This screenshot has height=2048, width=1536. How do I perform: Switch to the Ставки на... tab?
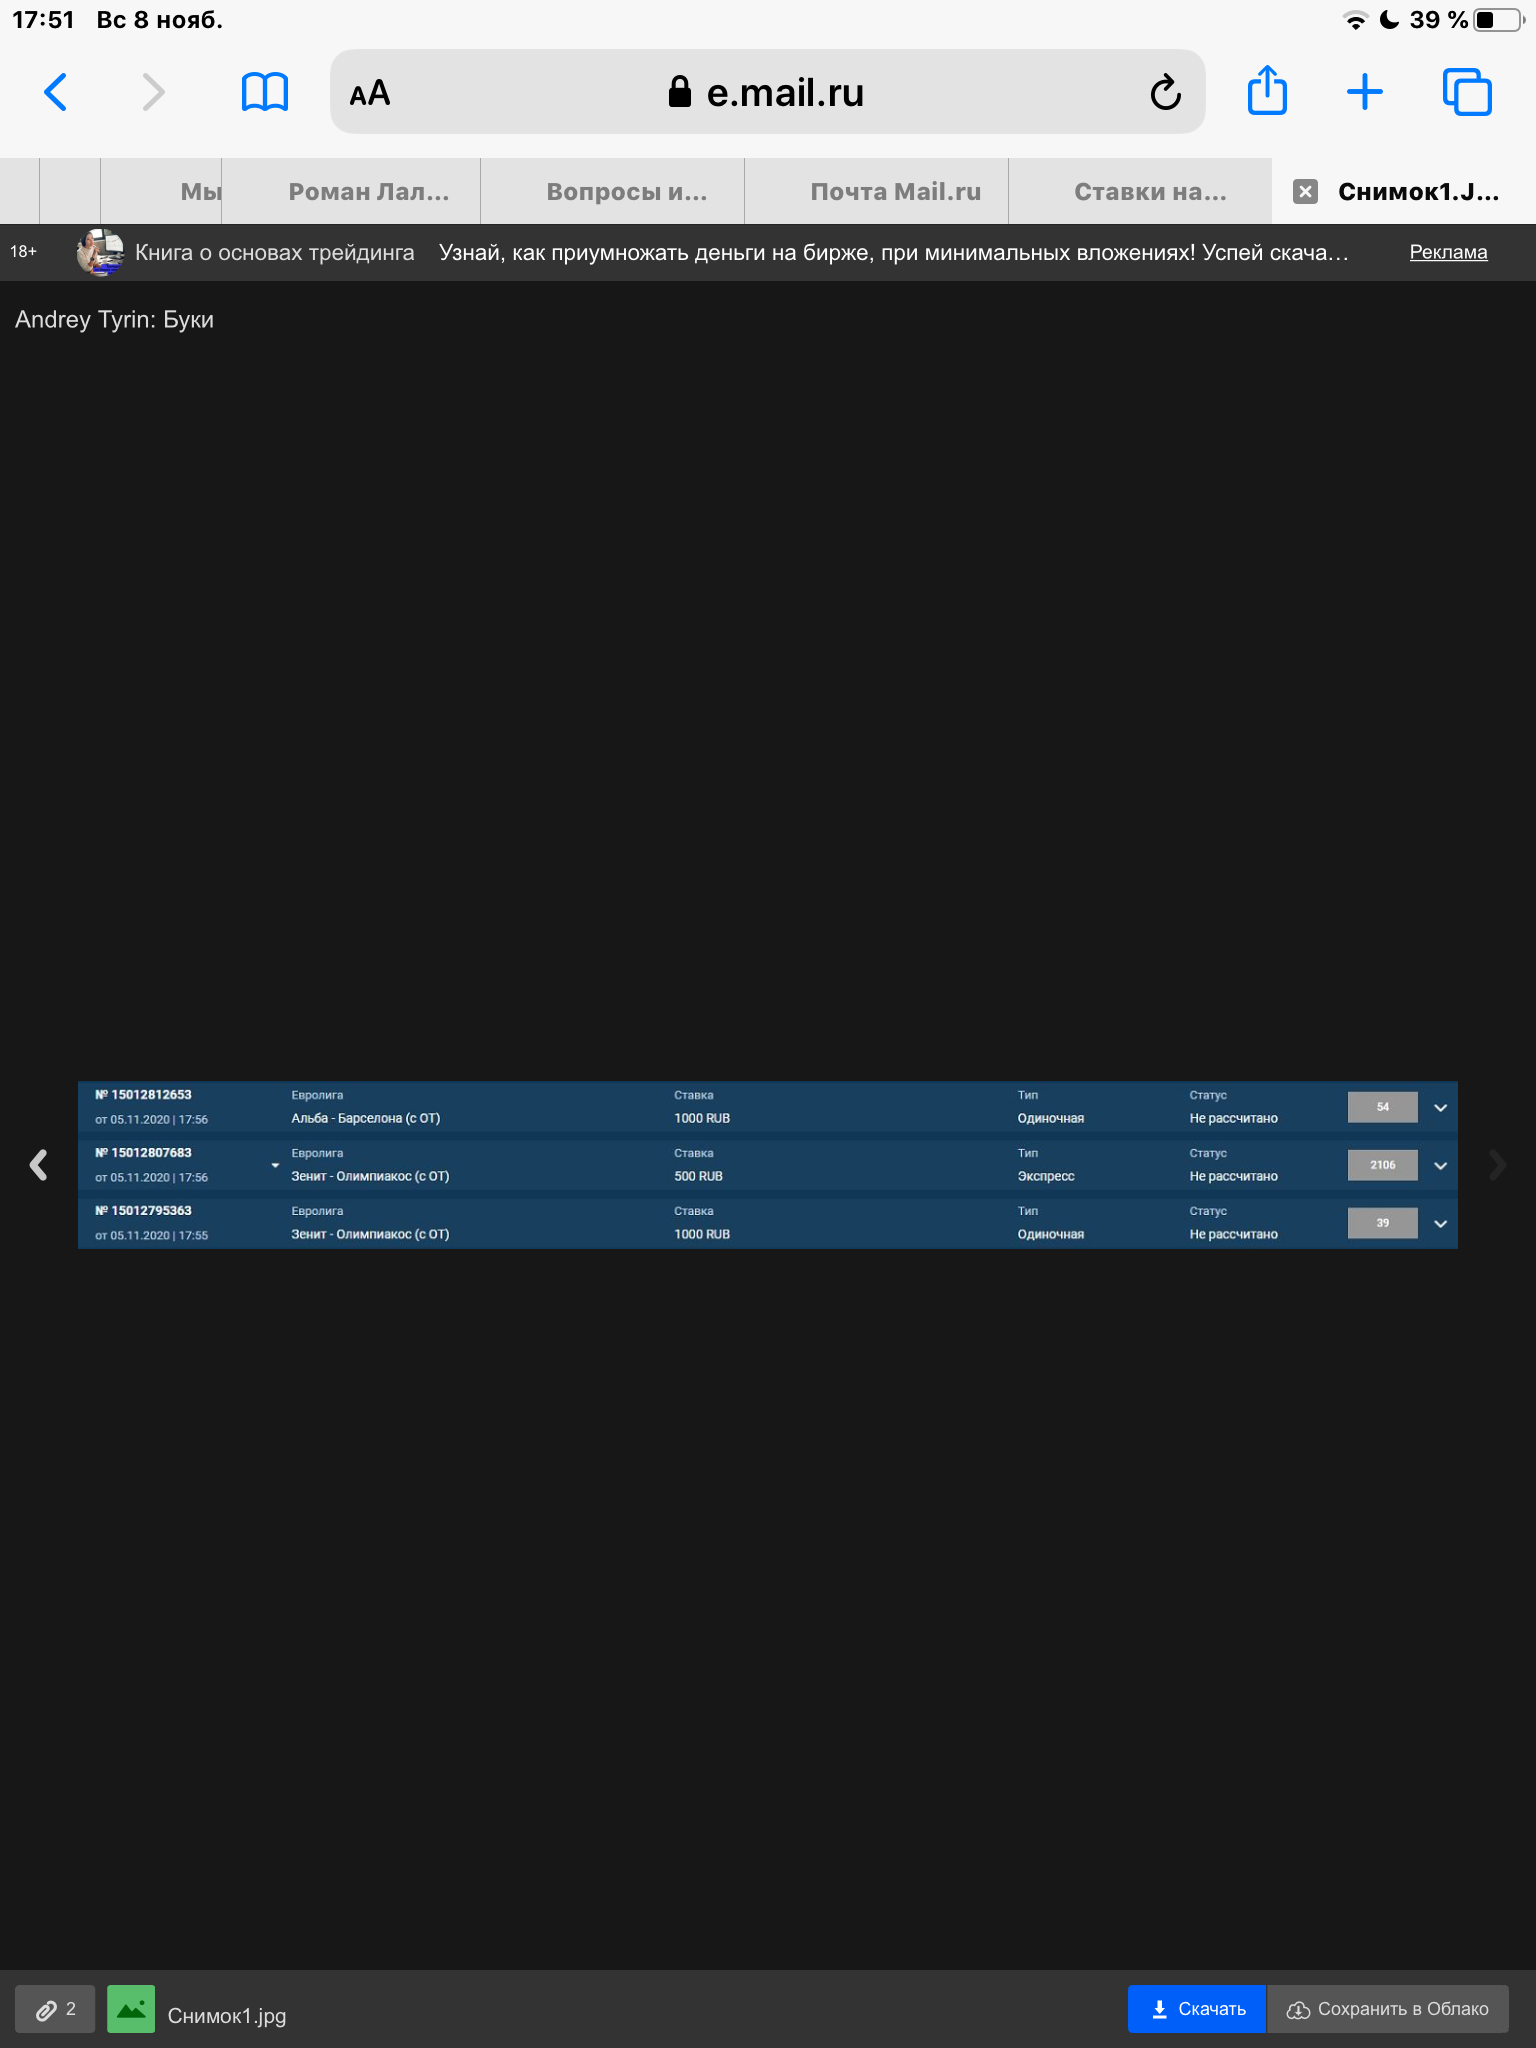tap(1150, 192)
